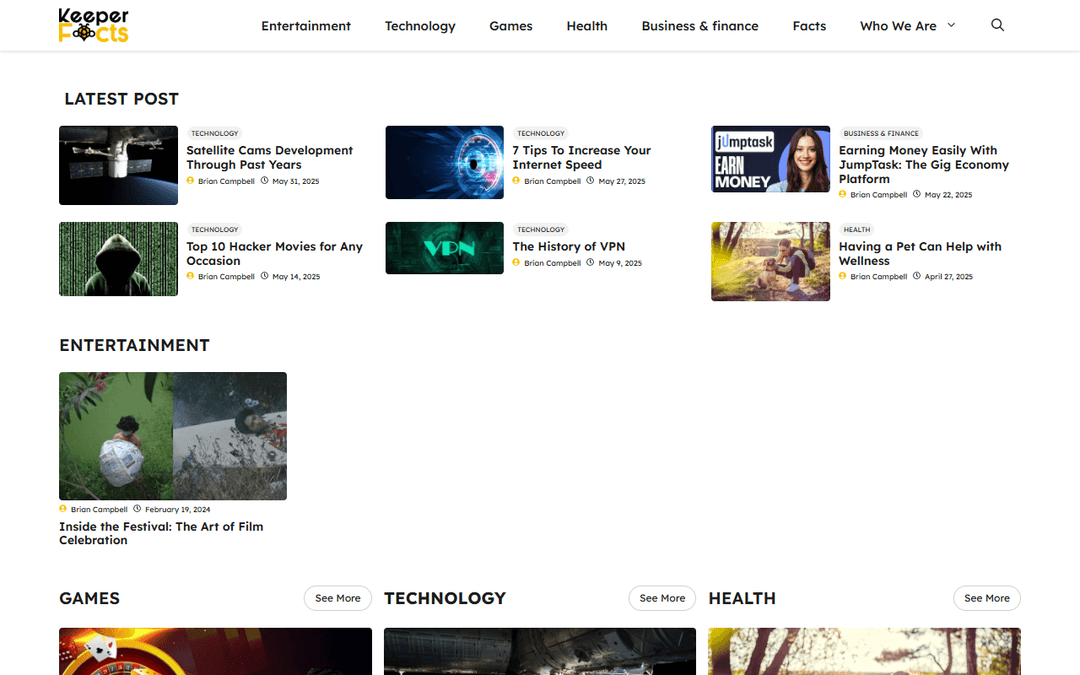Open the film festival article thumbnail
1080x675 pixels.
pos(173,436)
